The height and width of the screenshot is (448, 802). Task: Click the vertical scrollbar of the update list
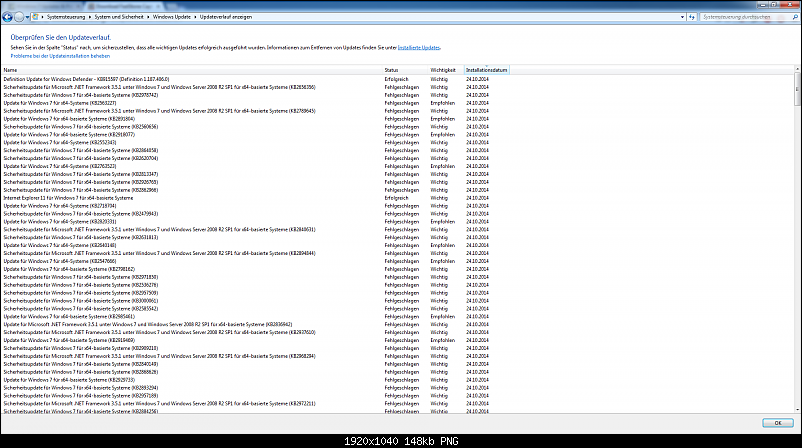[x=796, y=250]
